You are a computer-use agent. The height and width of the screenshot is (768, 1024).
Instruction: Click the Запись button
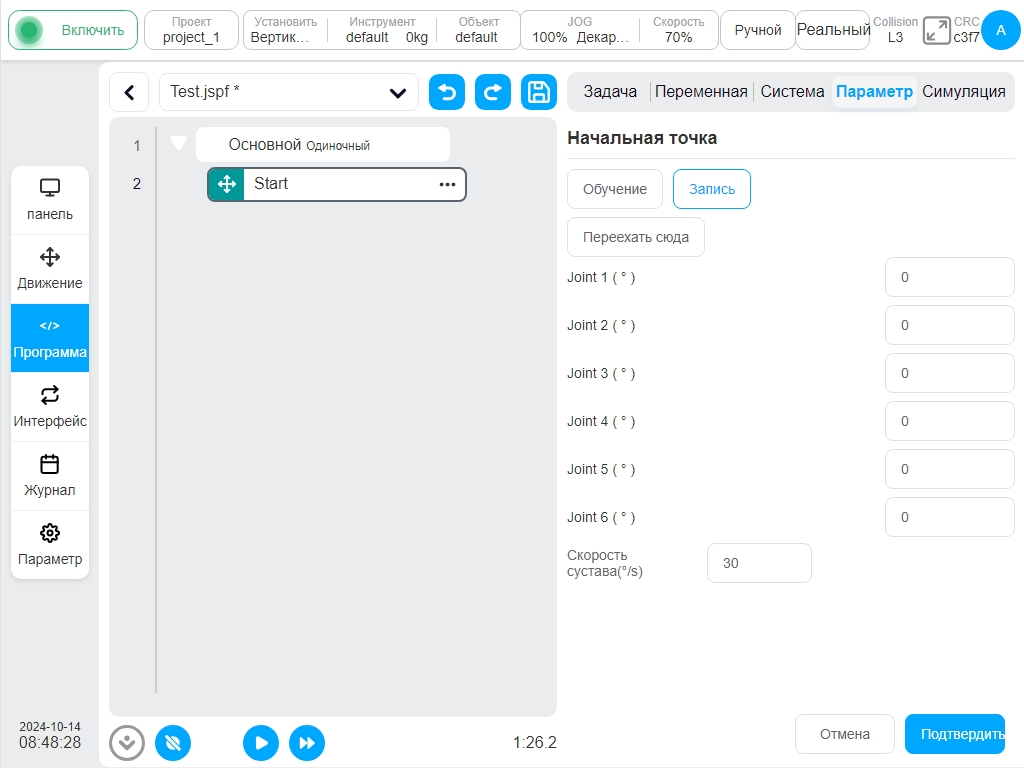click(x=712, y=189)
